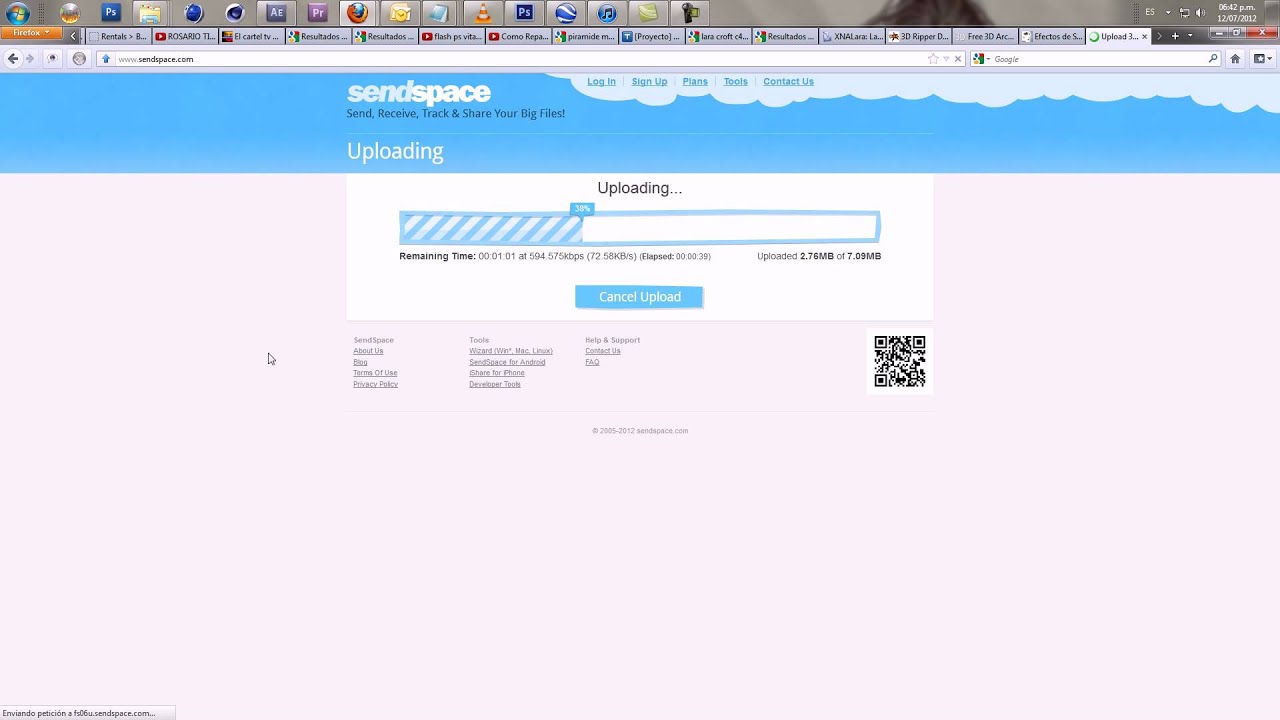Switch to the ROSARIO TI... tab
The height and width of the screenshot is (720, 1280).
[185, 36]
